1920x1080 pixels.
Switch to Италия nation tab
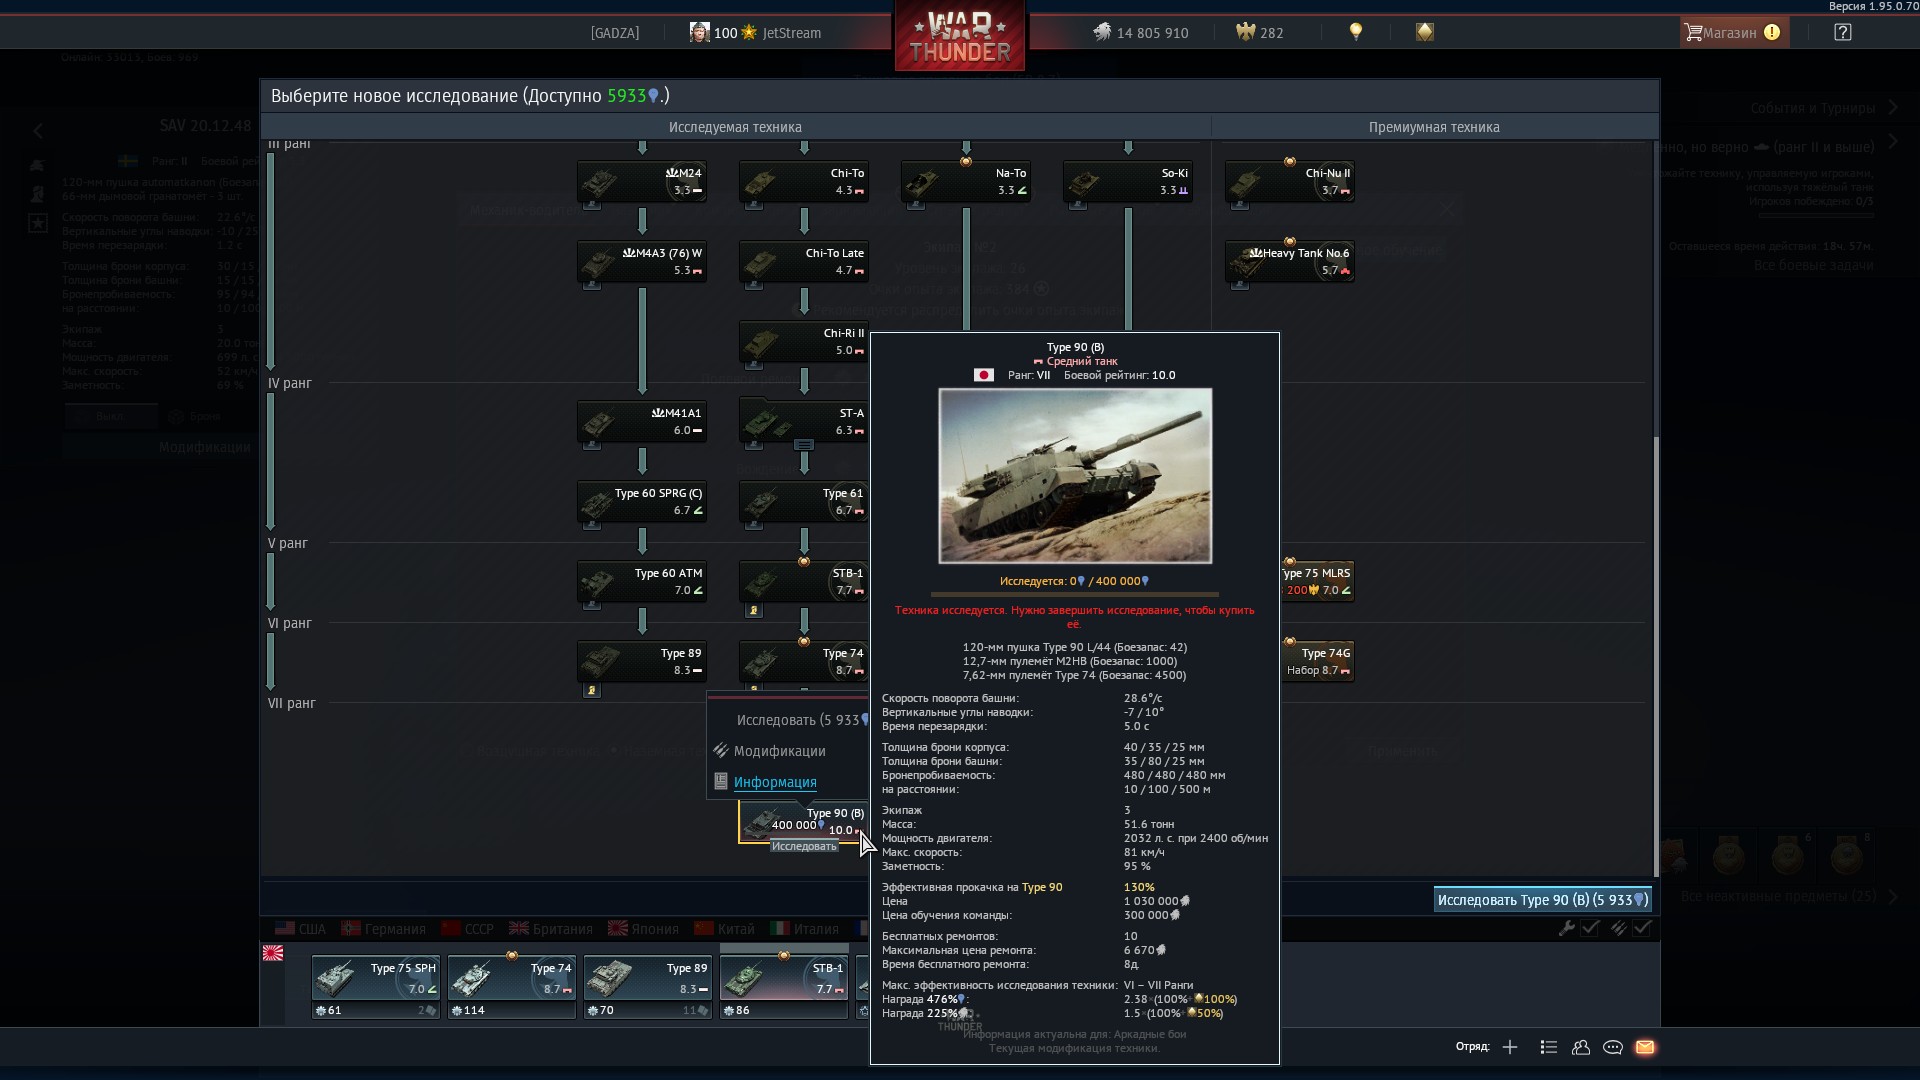click(x=805, y=929)
